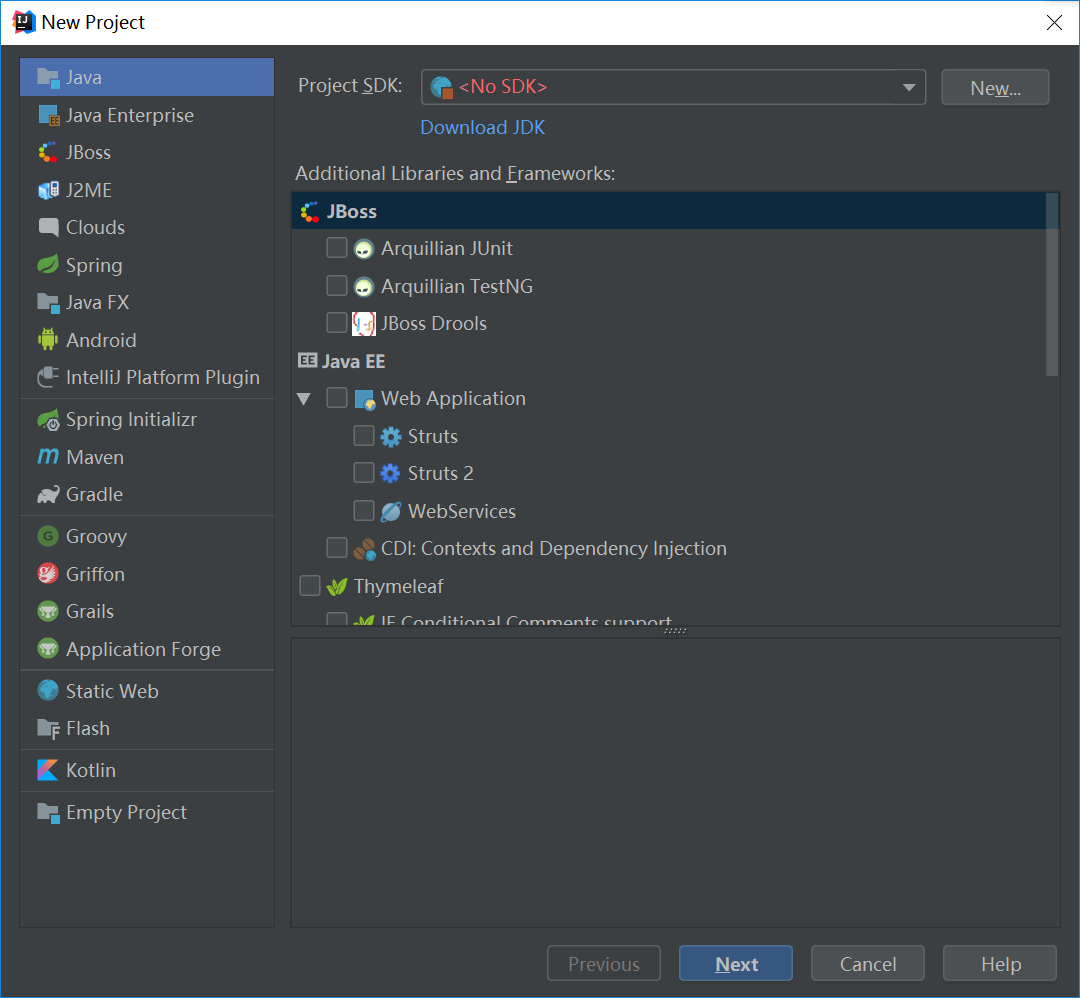Screen dimensions: 1080x998
Task: Click the J2ME icon
Action: click(48, 190)
